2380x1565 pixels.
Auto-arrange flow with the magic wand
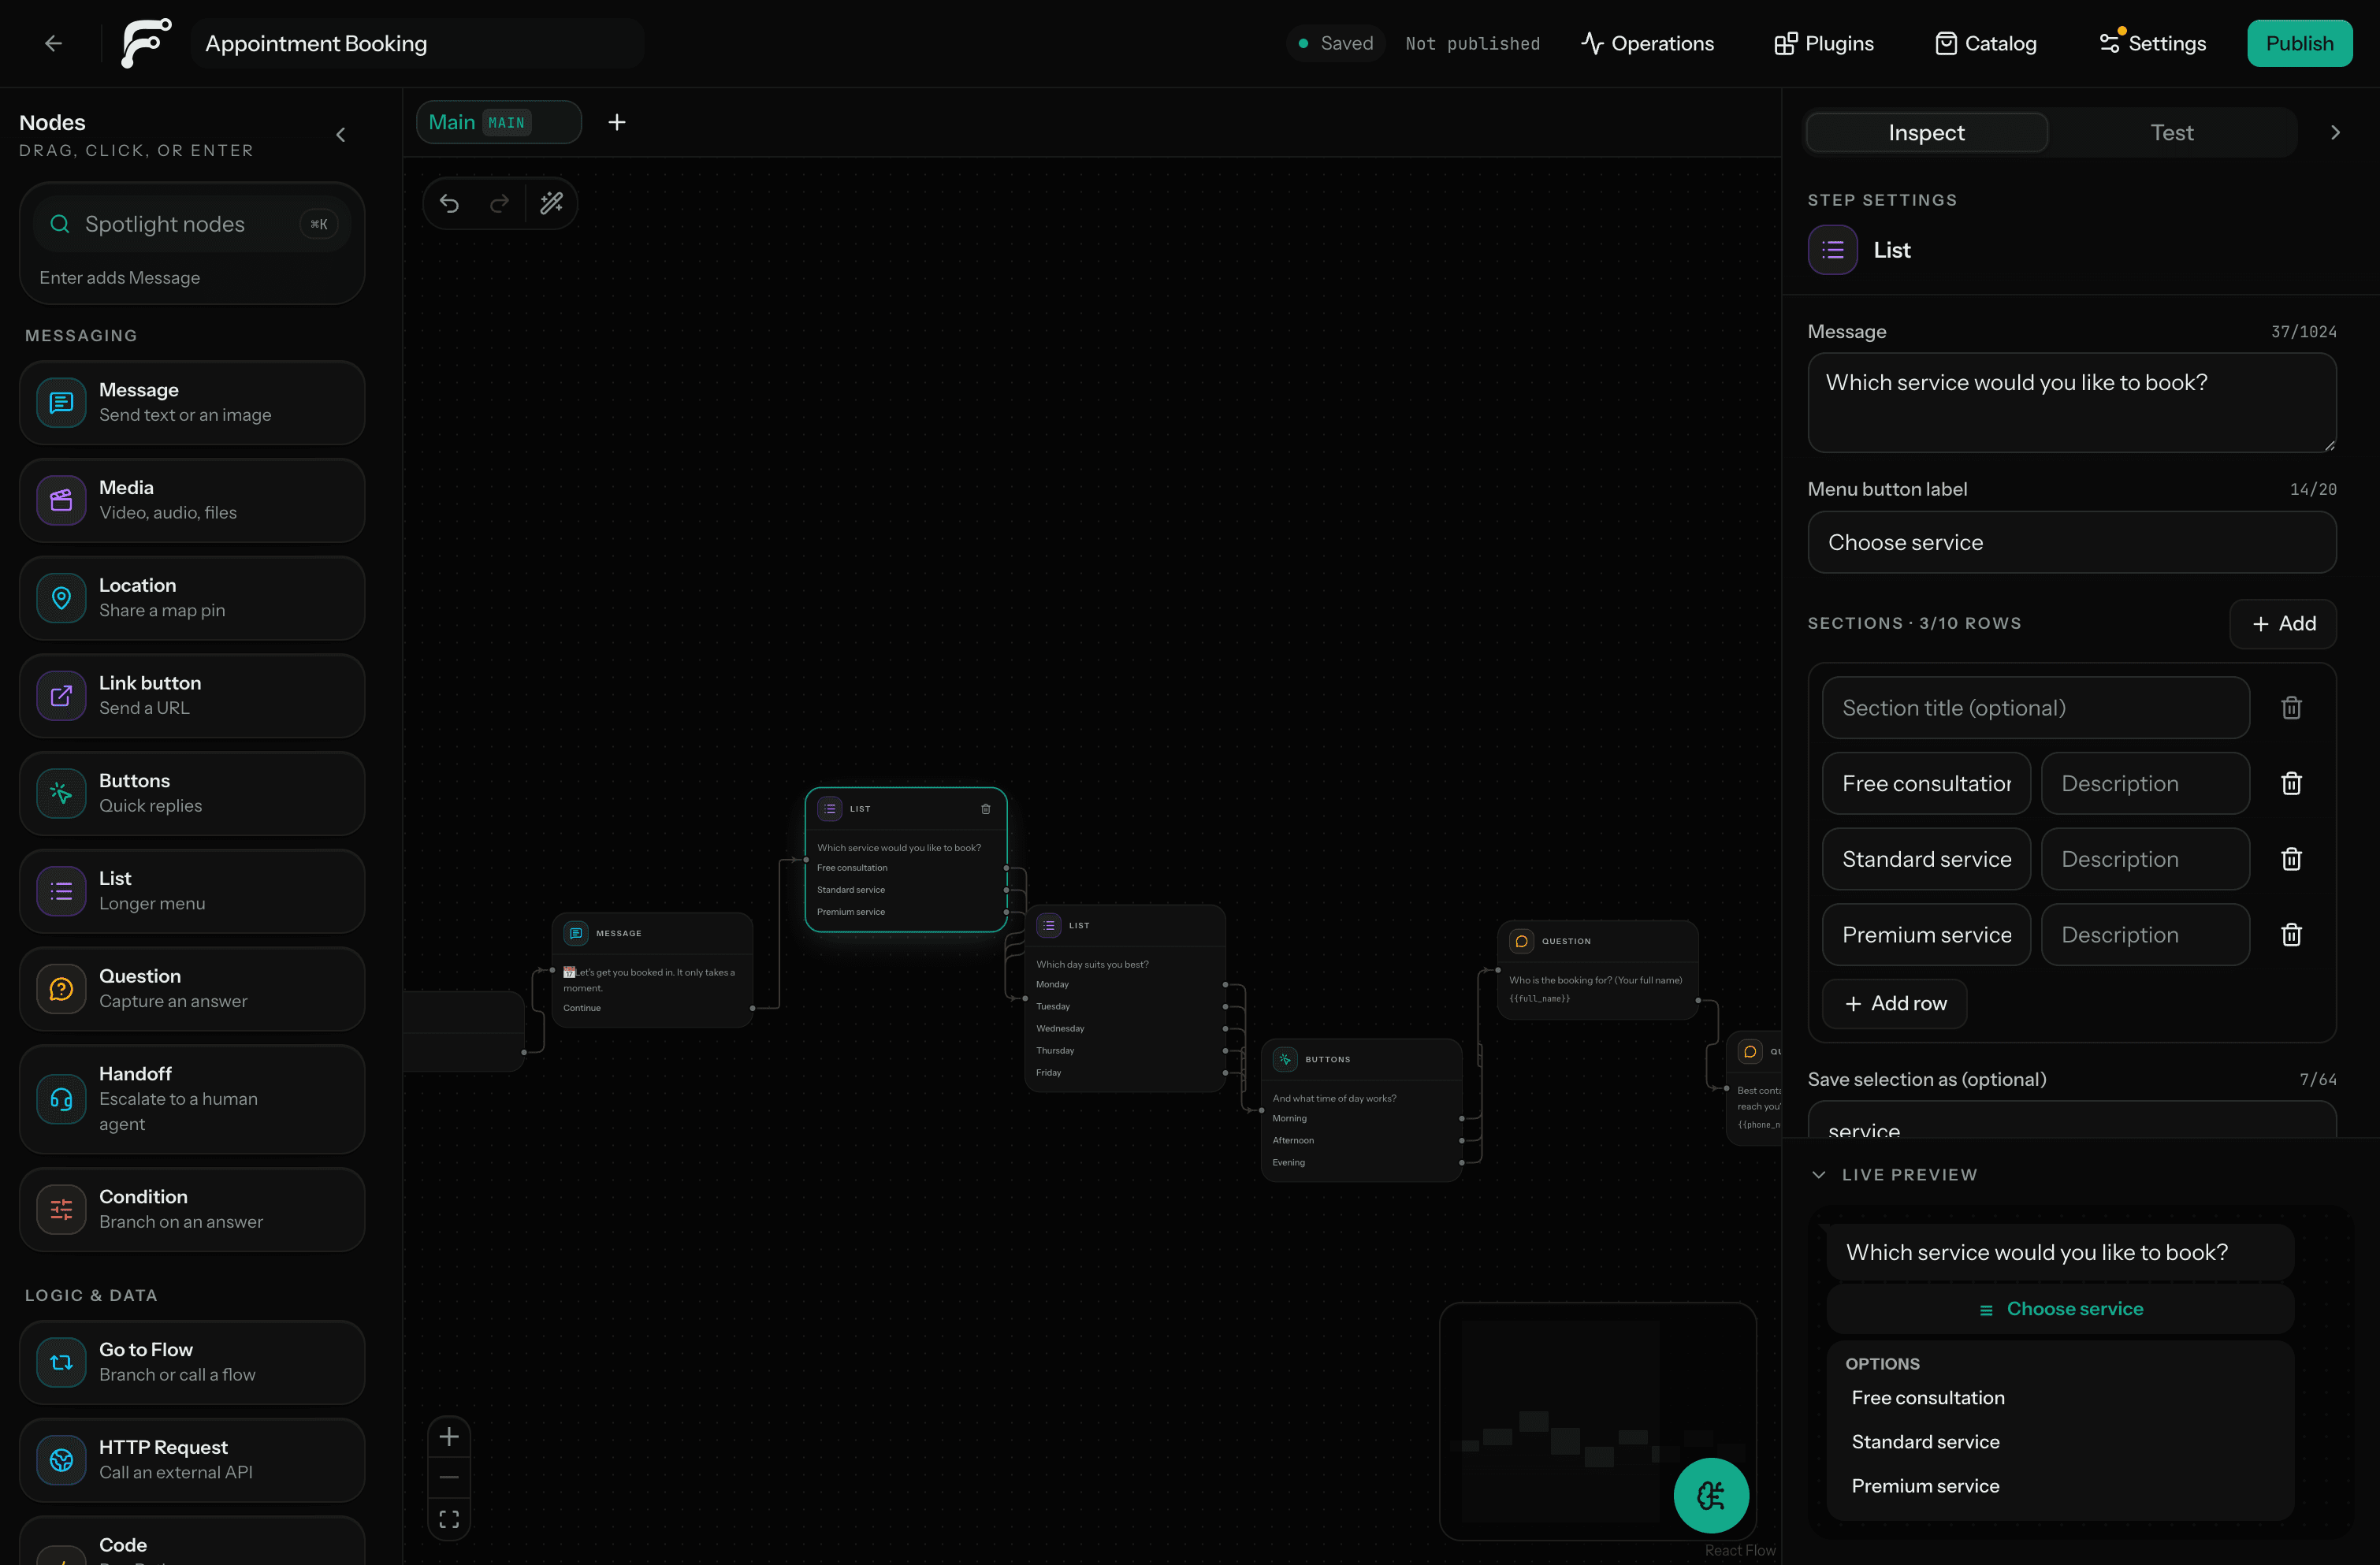point(551,204)
